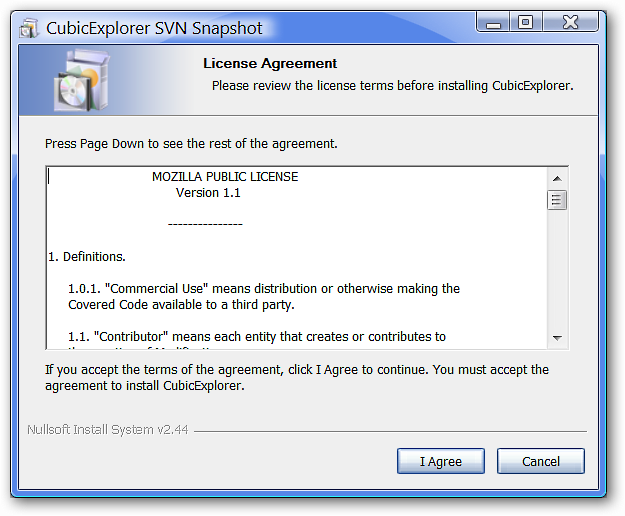The width and height of the screenshot is (625, 516).
Task: Maximize the installer window
Action: click(525, 22)
